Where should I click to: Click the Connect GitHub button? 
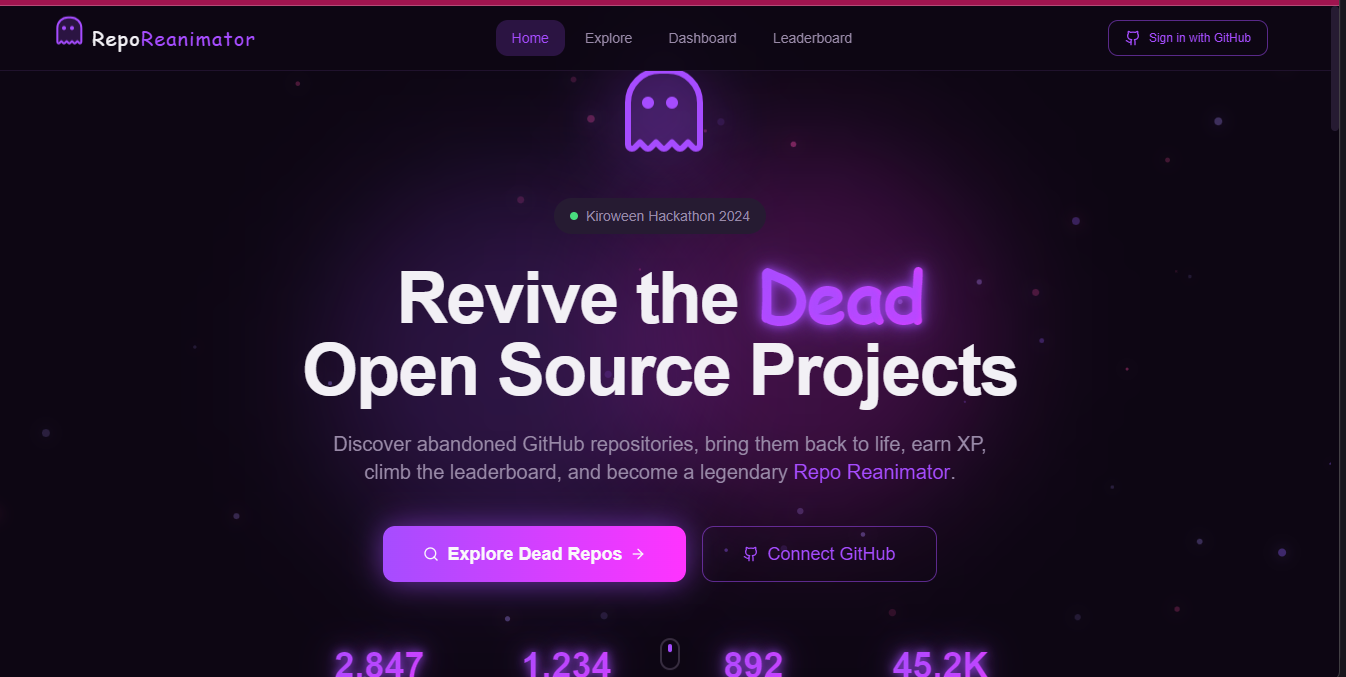click(x=819, y=554)
